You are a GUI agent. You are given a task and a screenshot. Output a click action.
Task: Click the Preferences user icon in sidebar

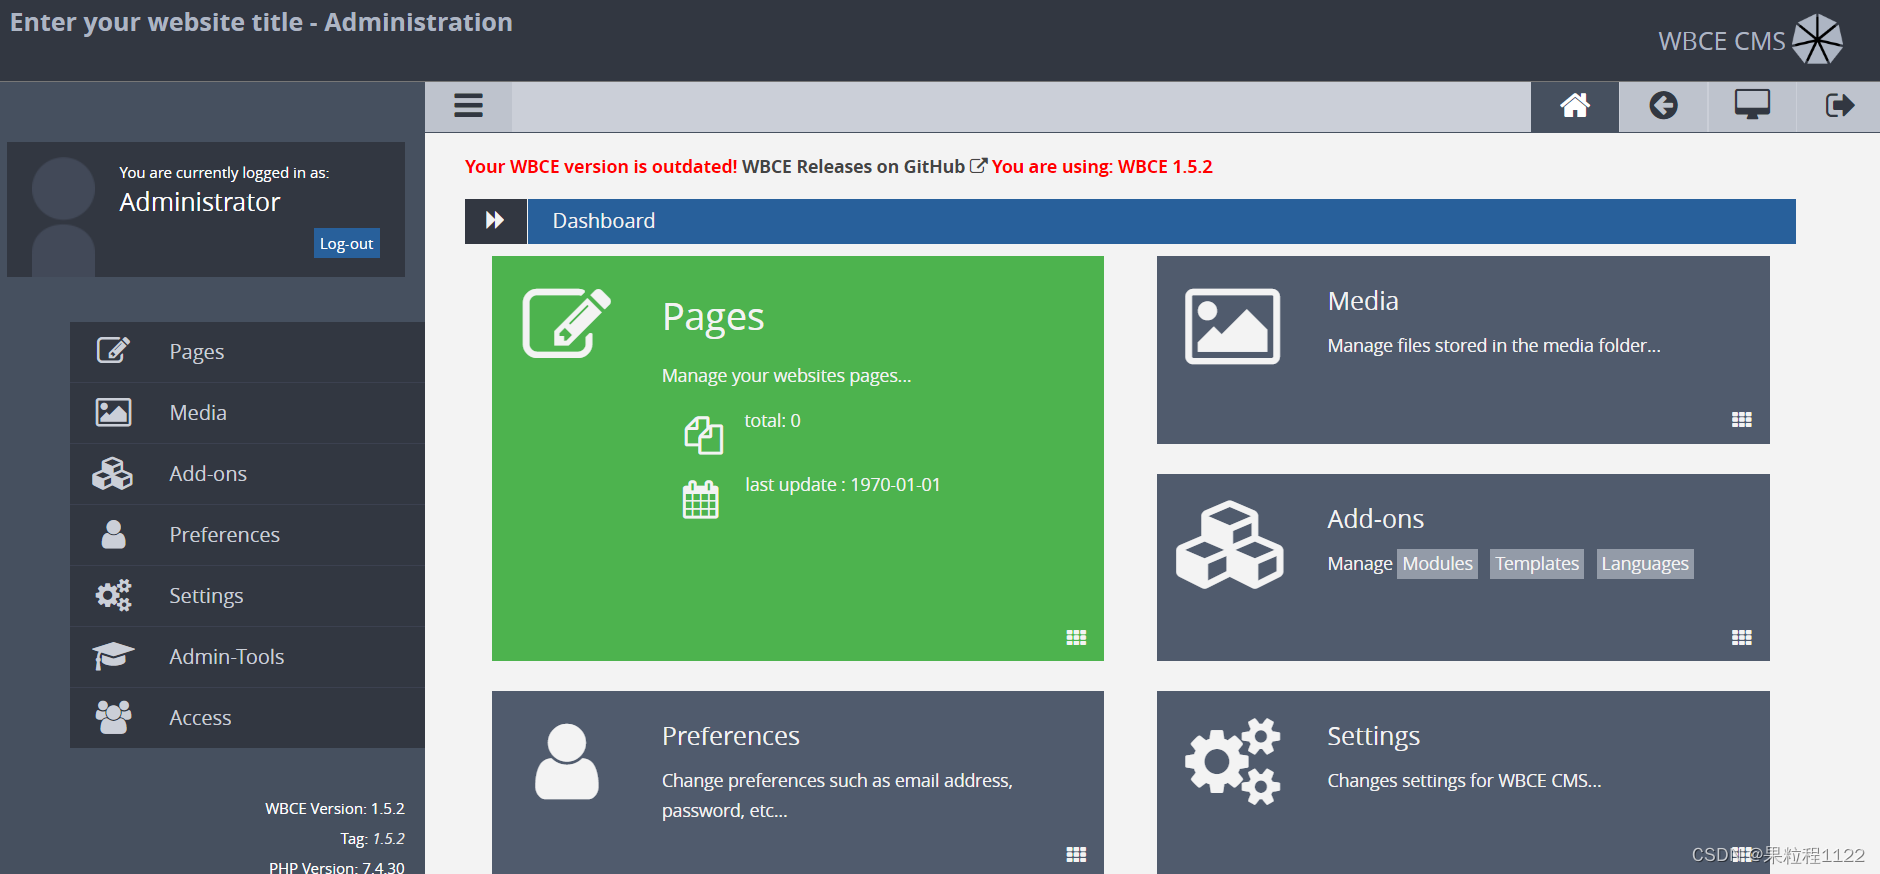pyautogui.click(x=114, y=534)
